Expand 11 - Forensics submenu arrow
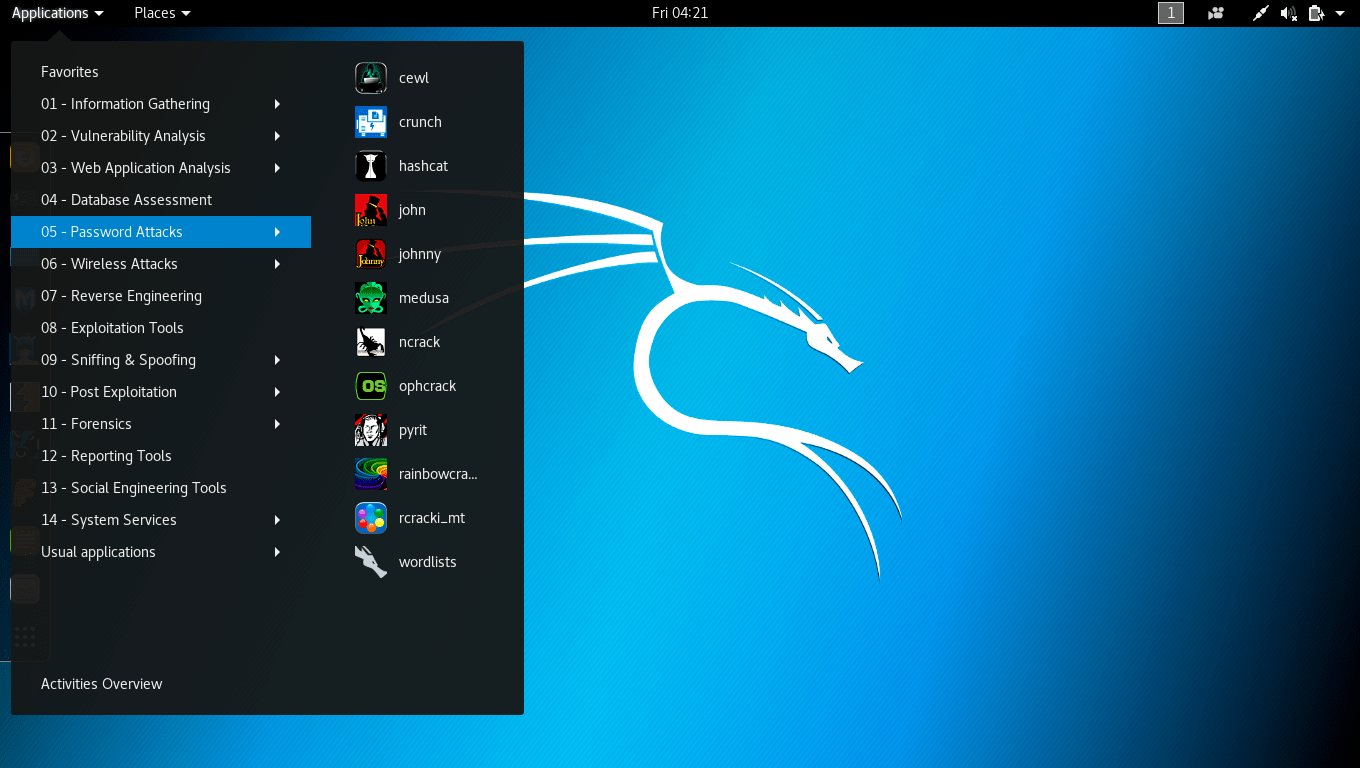1360x768 pixels. [x=277, y=424]
